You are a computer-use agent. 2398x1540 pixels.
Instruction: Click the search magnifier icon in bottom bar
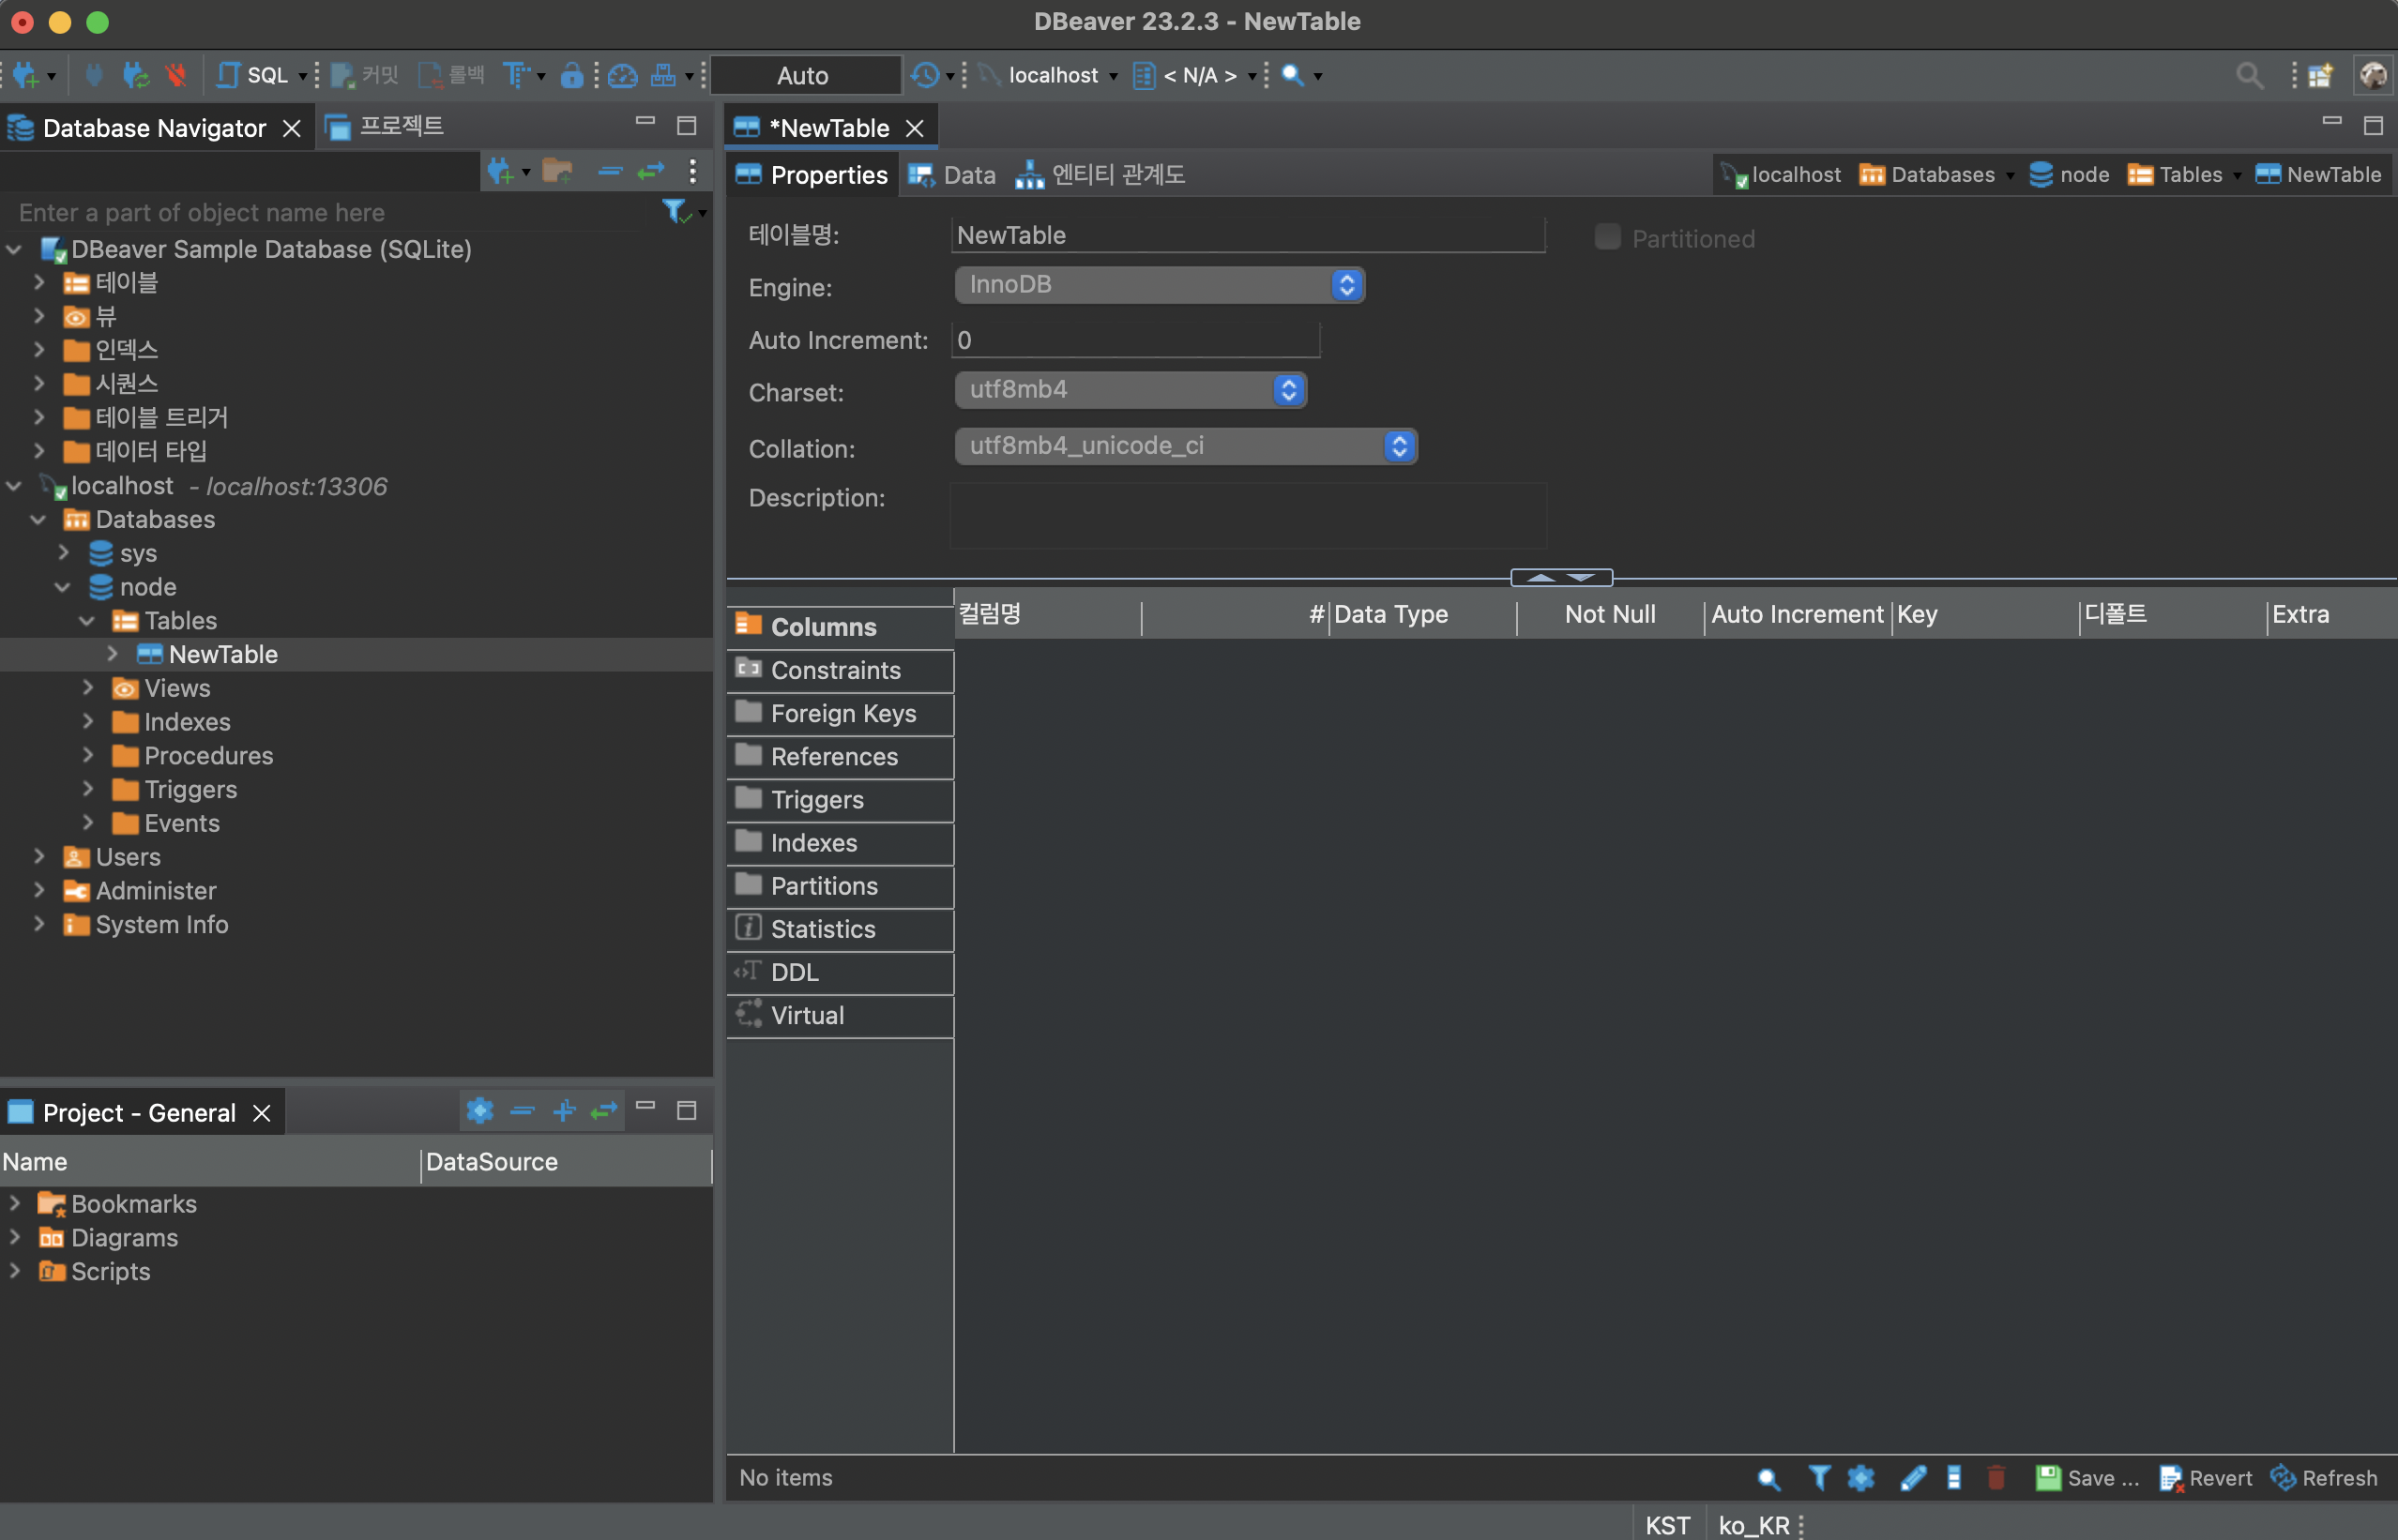pos(1768,1478)
